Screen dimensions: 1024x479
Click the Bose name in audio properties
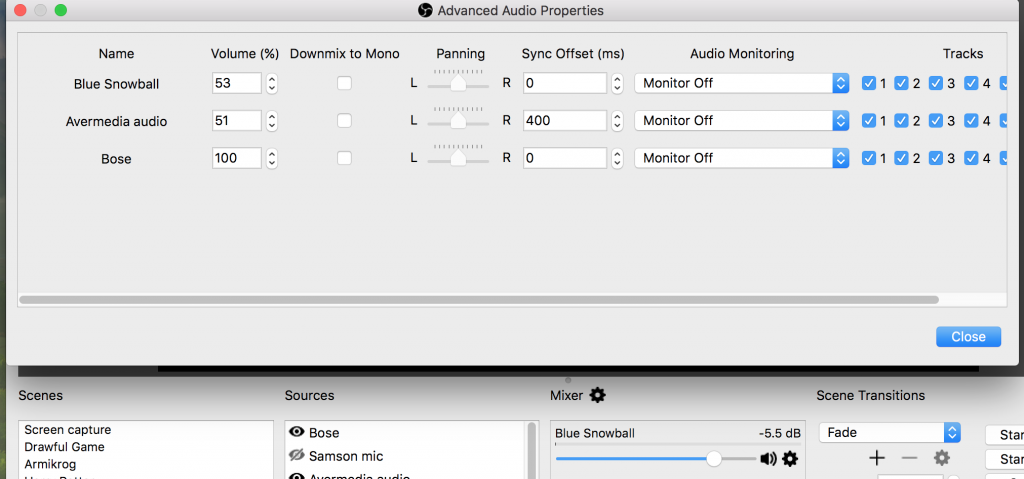pos(116,159)
